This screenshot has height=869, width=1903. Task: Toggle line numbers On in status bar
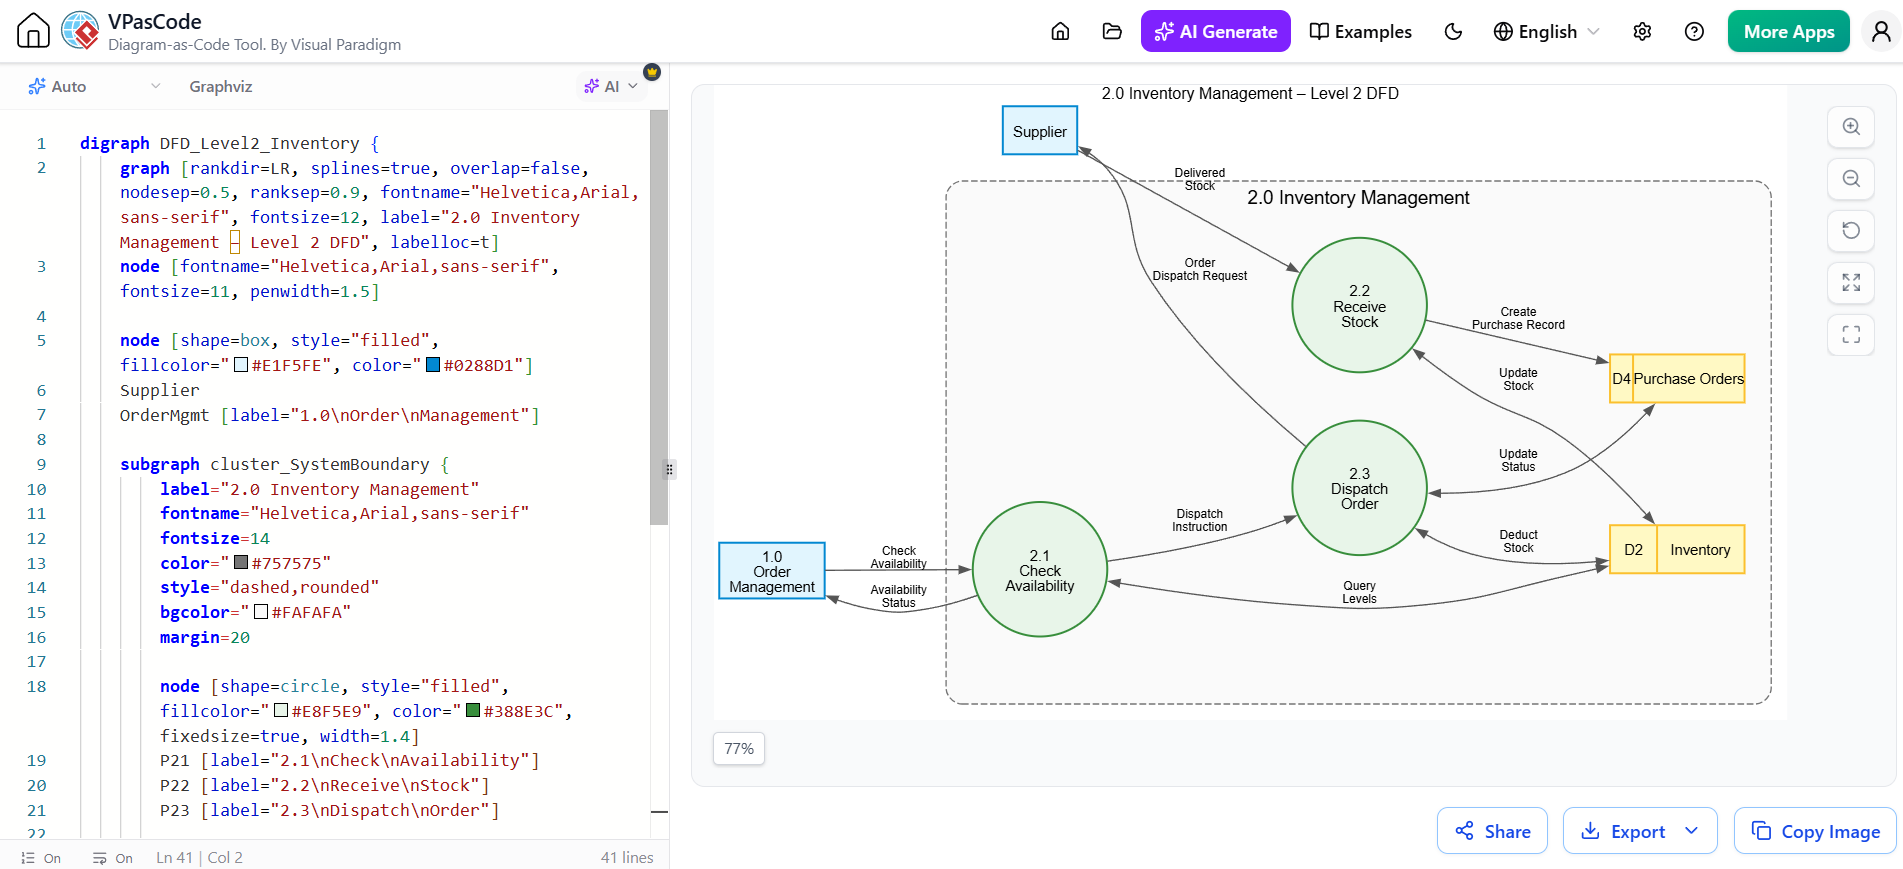tap(41, 858)
